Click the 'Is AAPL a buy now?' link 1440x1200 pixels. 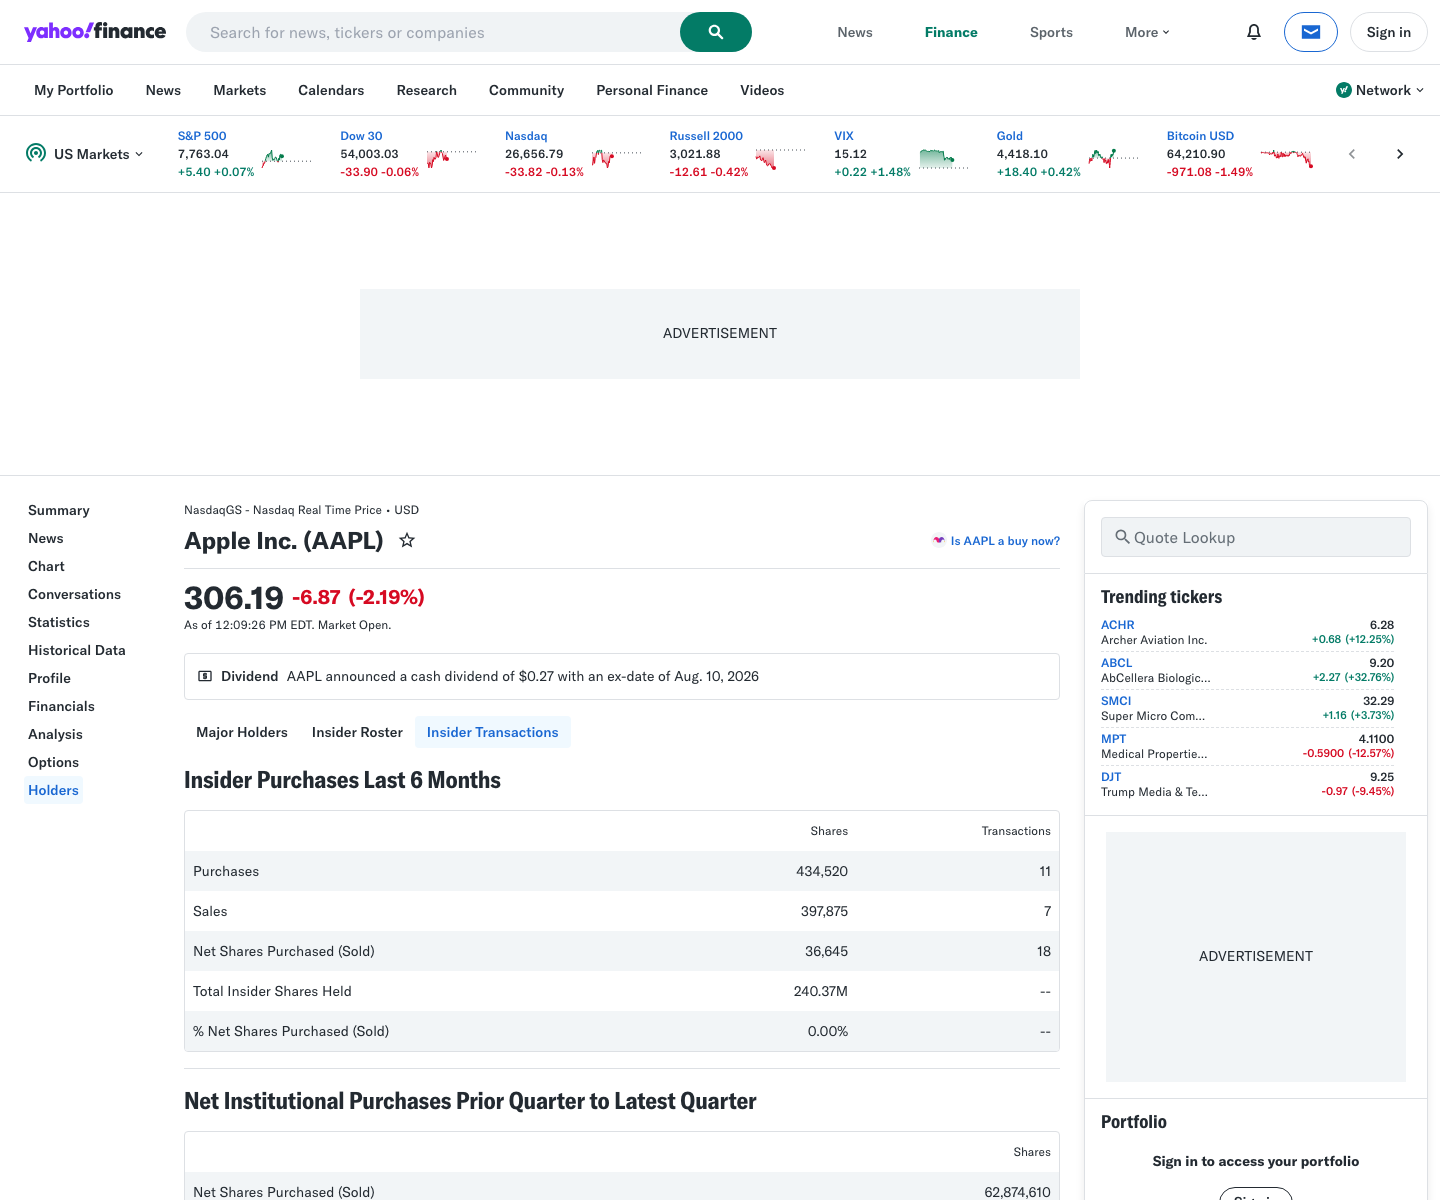point(996,541)
